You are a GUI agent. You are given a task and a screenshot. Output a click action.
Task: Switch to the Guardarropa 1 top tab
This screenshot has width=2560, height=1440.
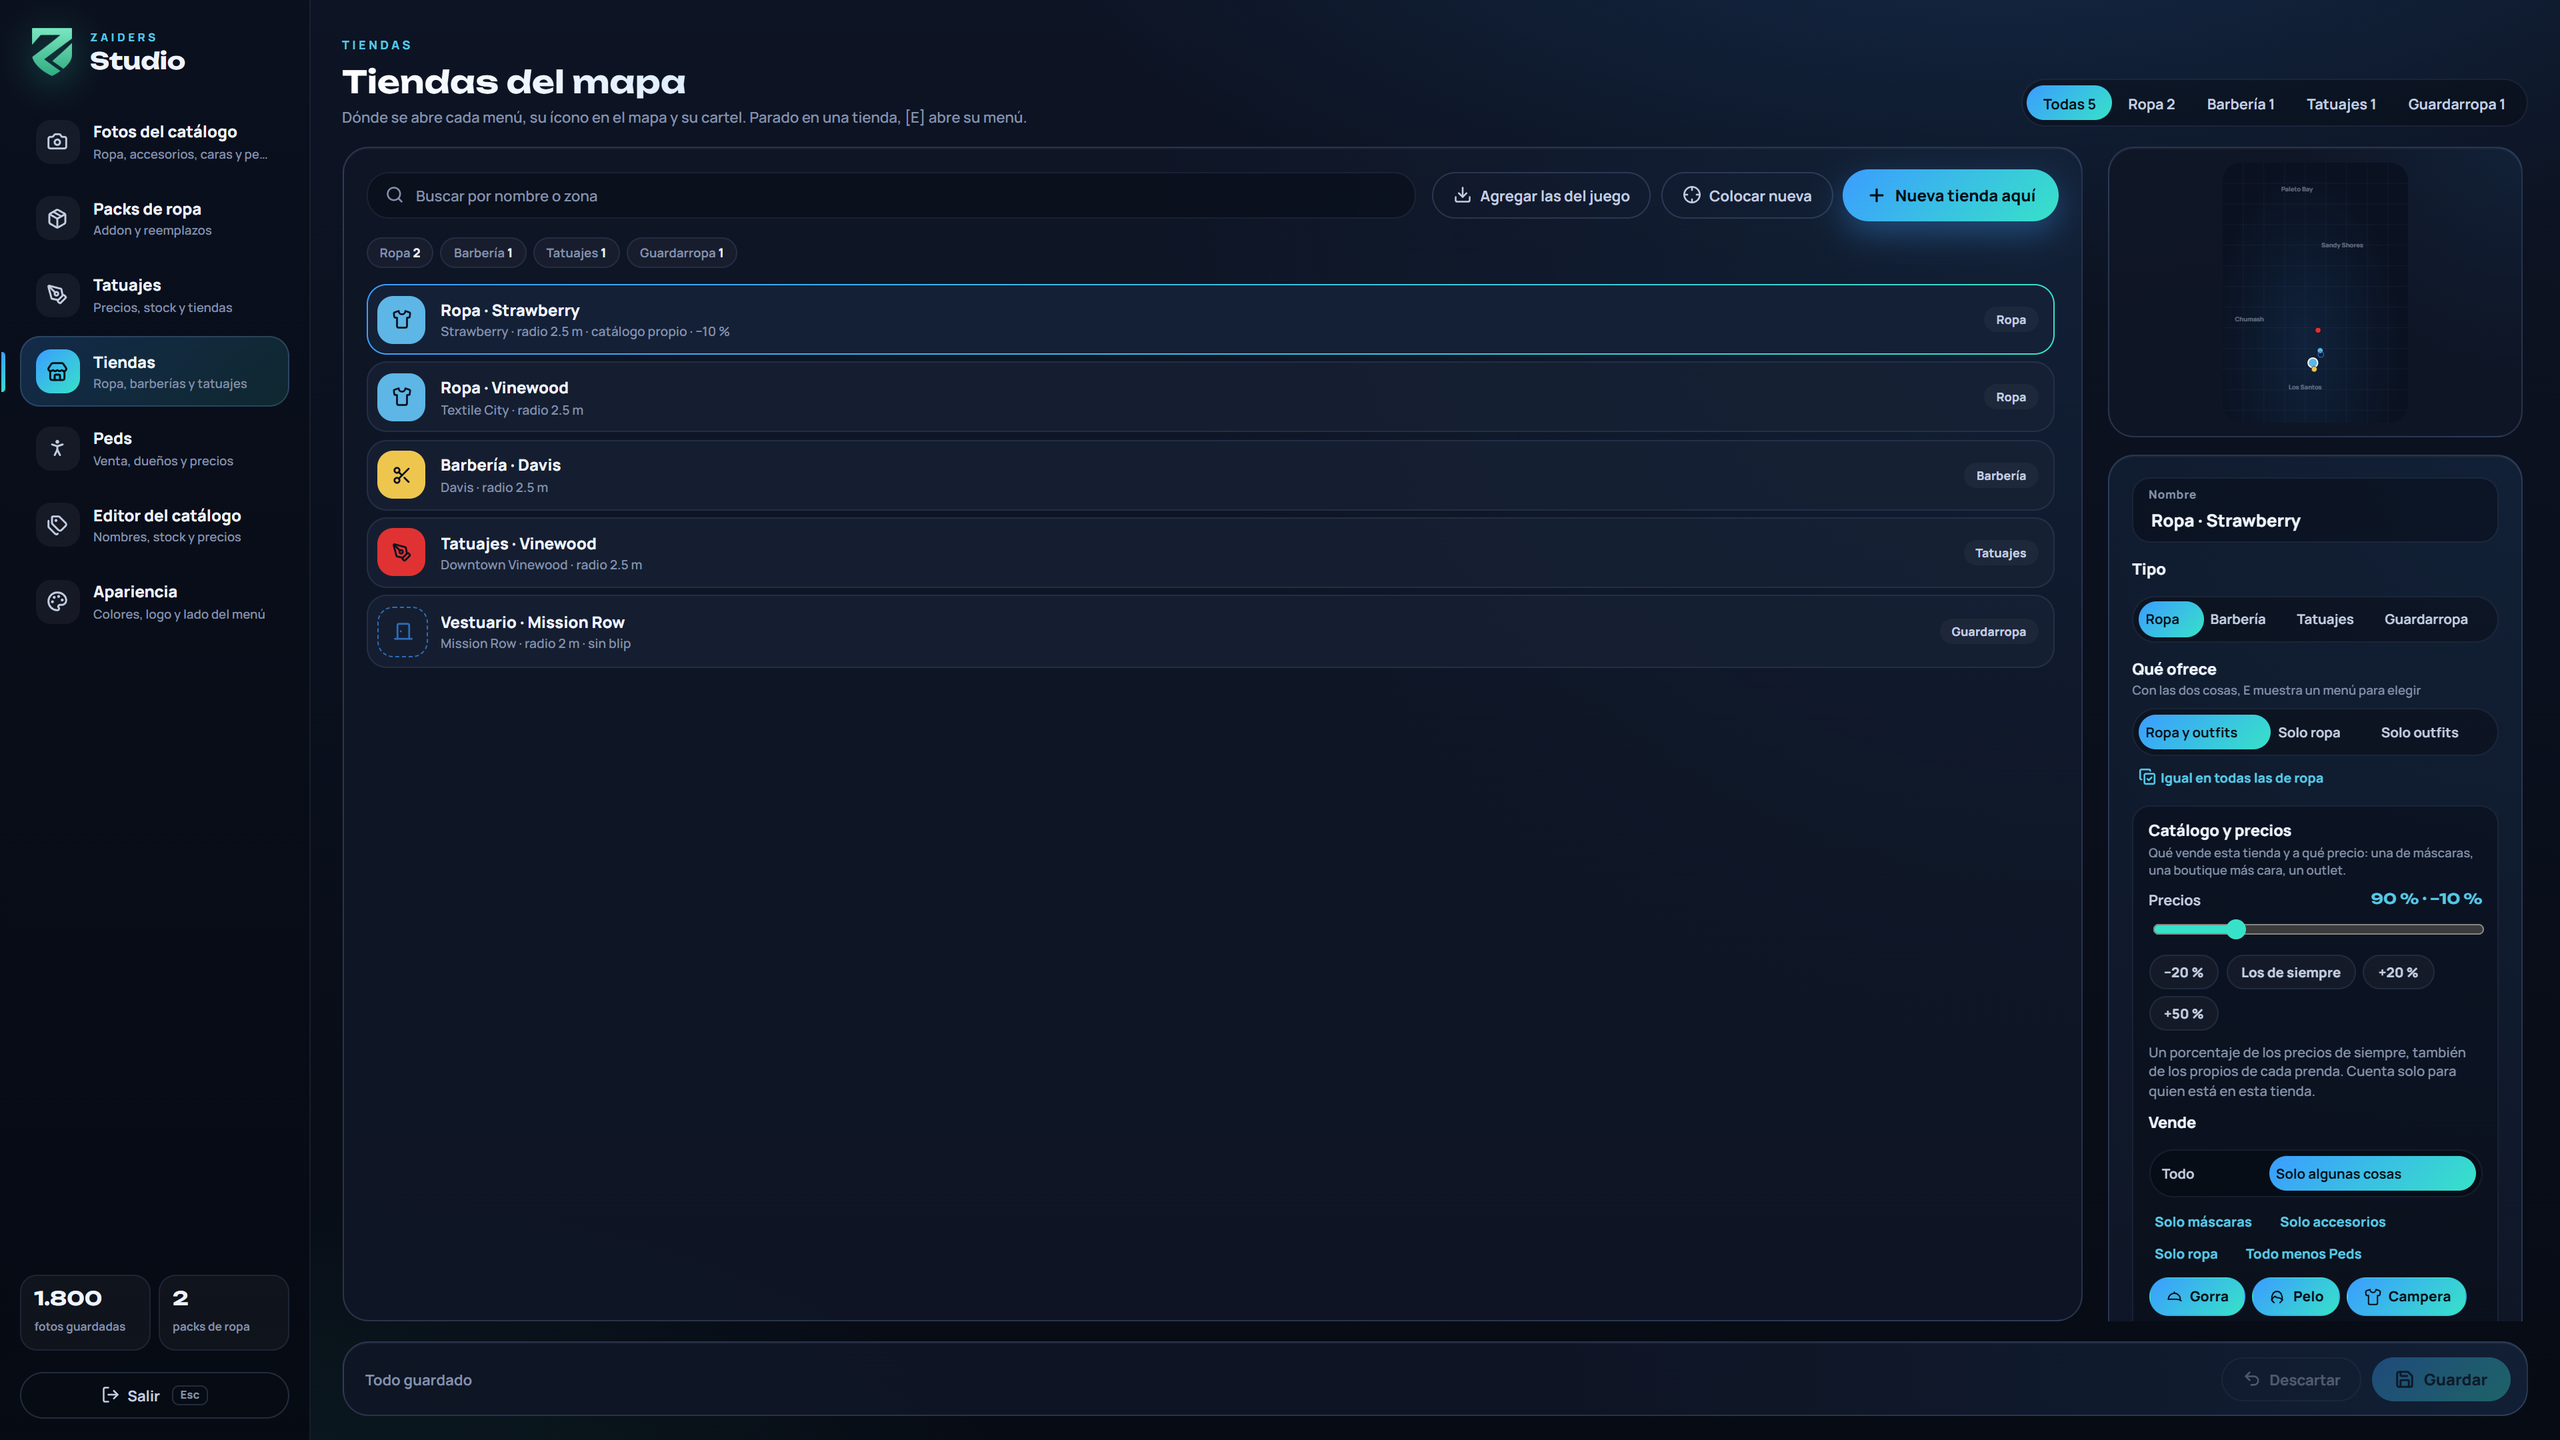(2456, 104)
